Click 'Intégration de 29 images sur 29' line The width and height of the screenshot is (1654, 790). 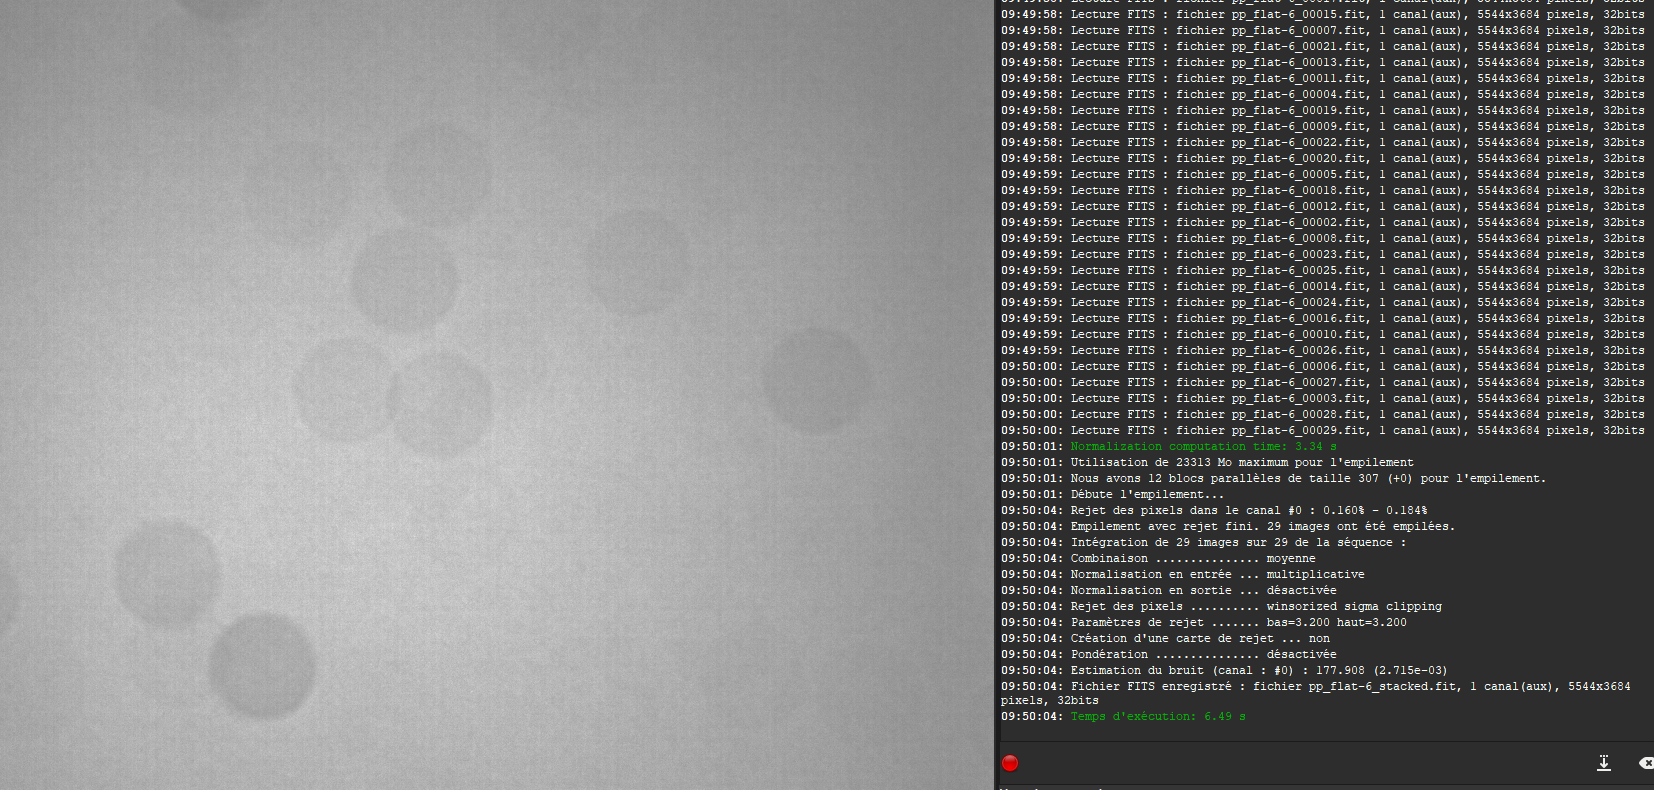pos(1204,542)
